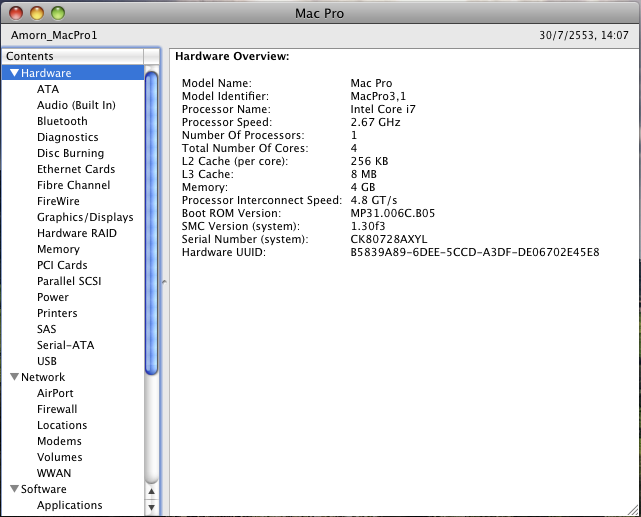Select Hardware RAID item
641x517 pixels.
[77, 233]
